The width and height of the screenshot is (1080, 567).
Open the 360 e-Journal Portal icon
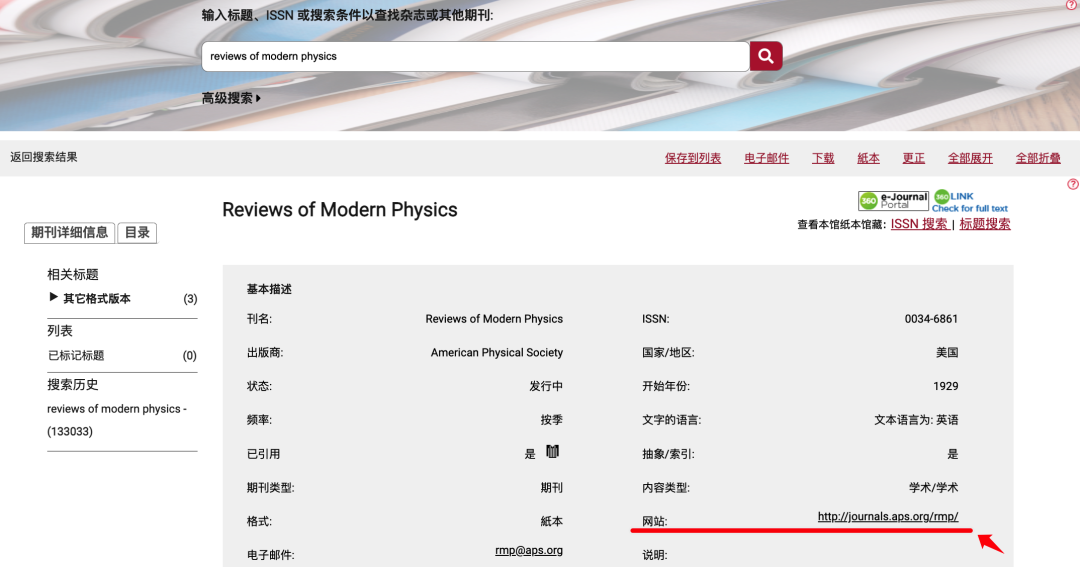click(x=893, y=200)
